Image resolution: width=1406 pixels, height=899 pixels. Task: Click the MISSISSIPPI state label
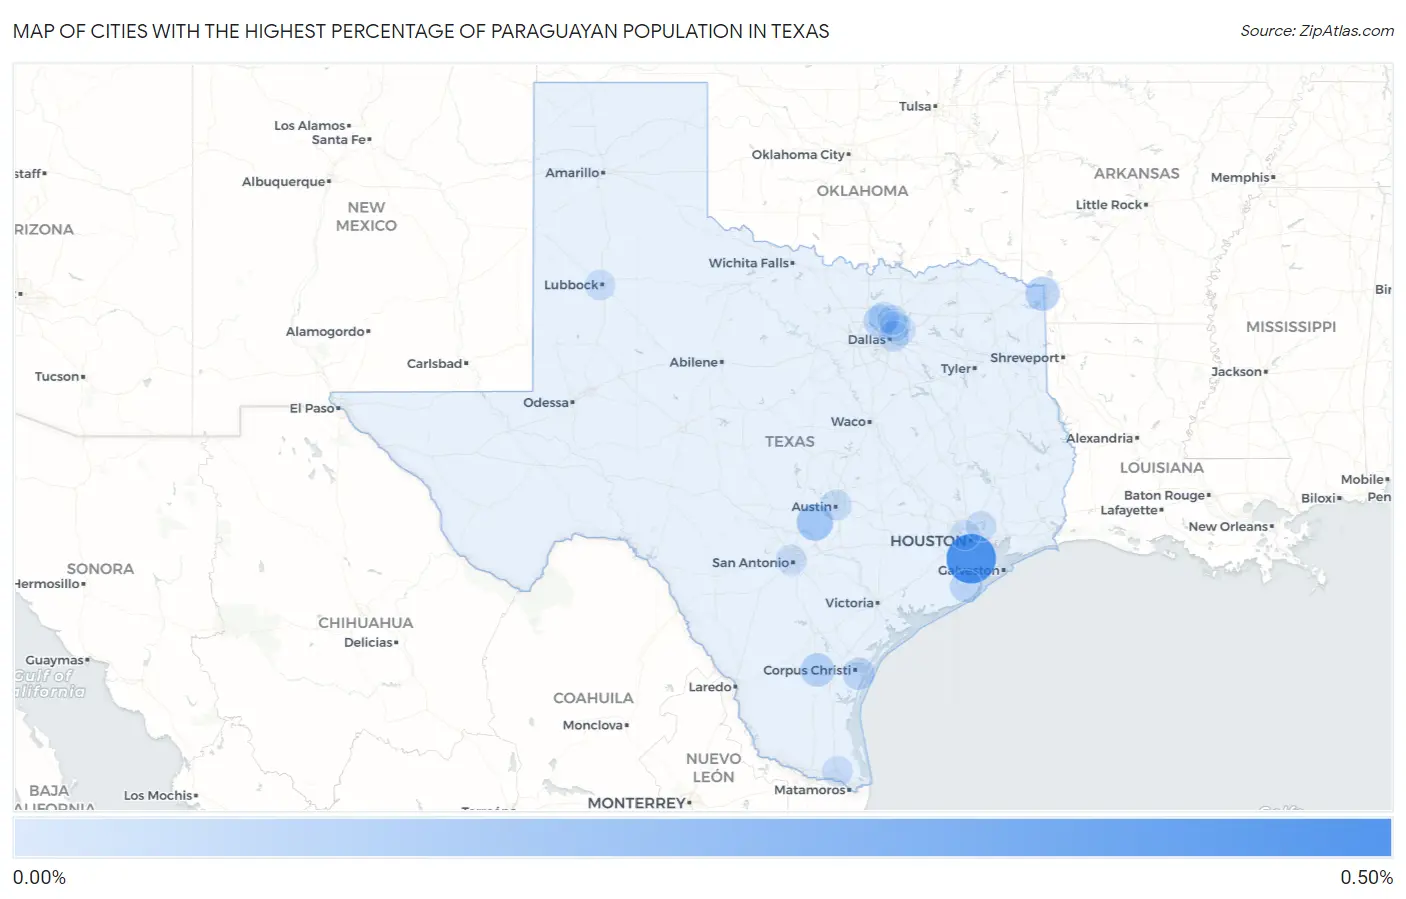[x=1291, y=327]
